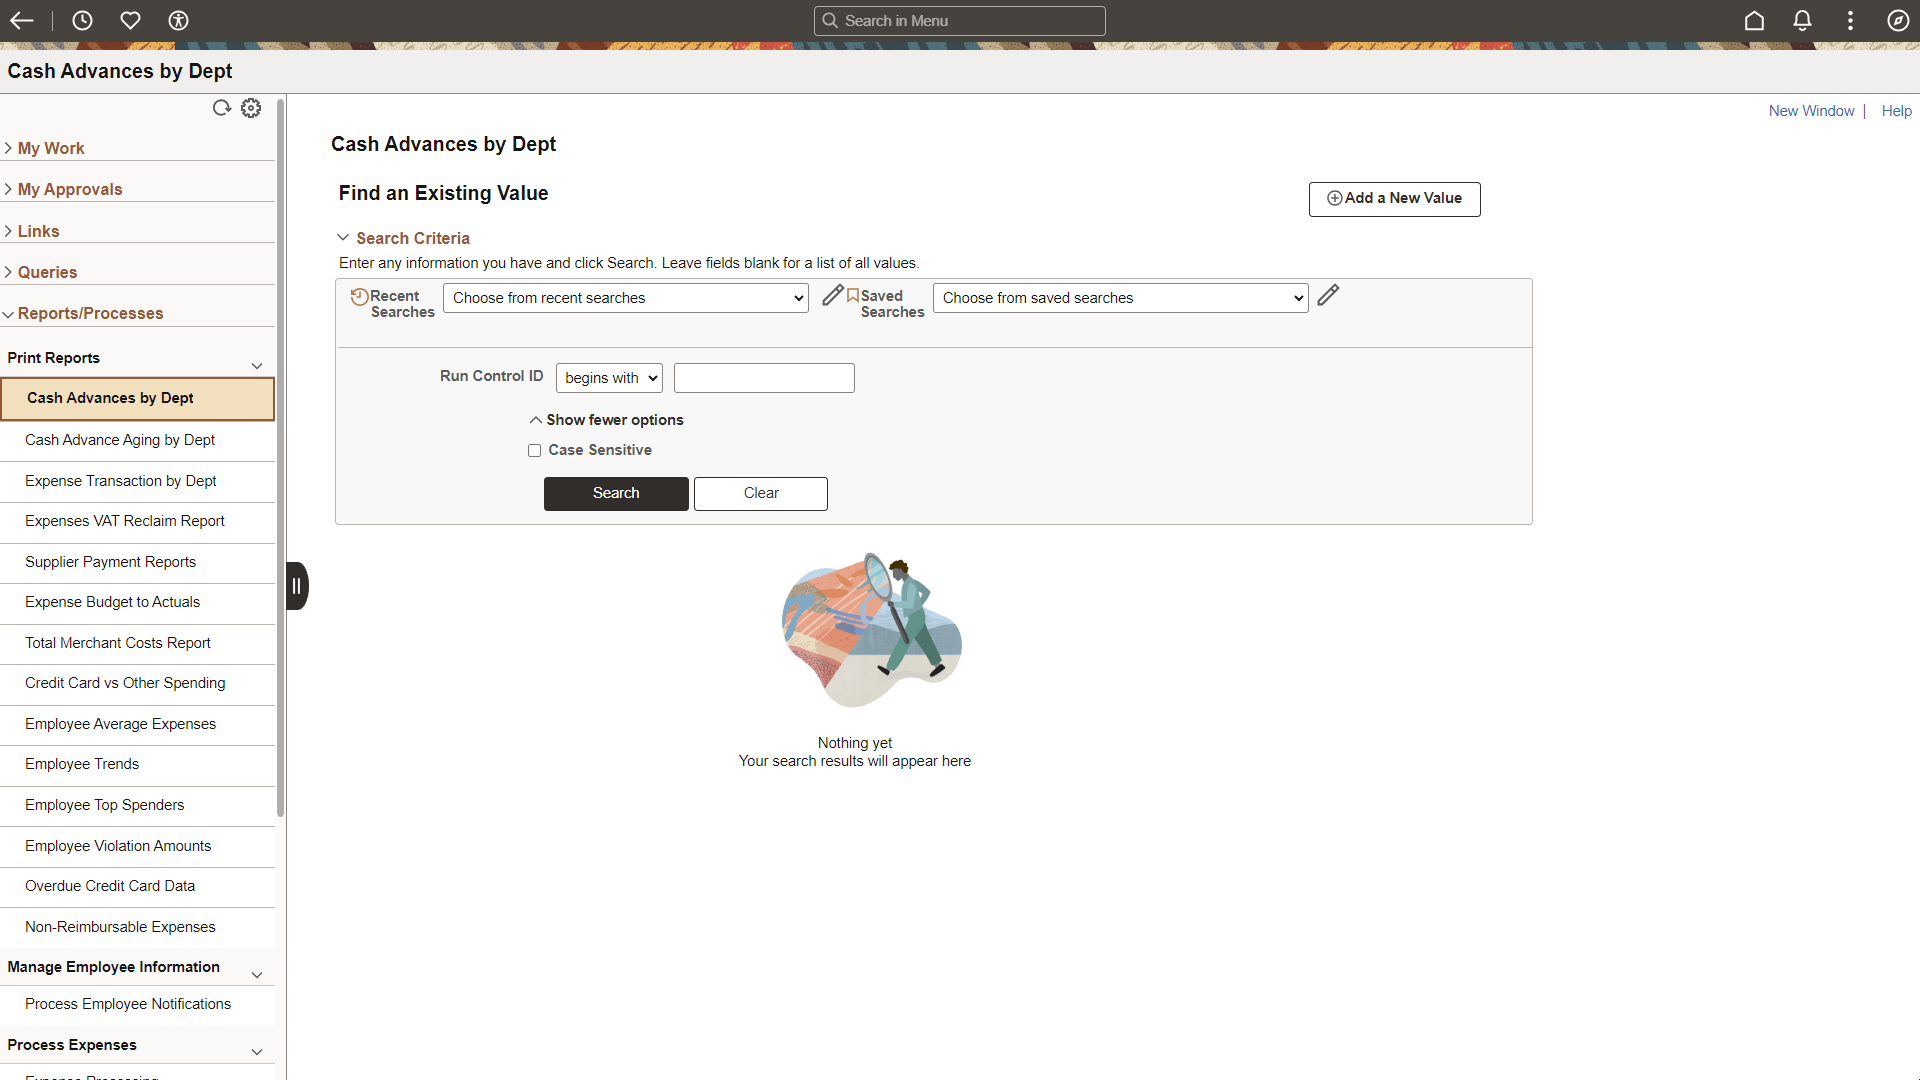Click the Clear button to reset form
The image size is (1920, 1080).
click(761, 492)
